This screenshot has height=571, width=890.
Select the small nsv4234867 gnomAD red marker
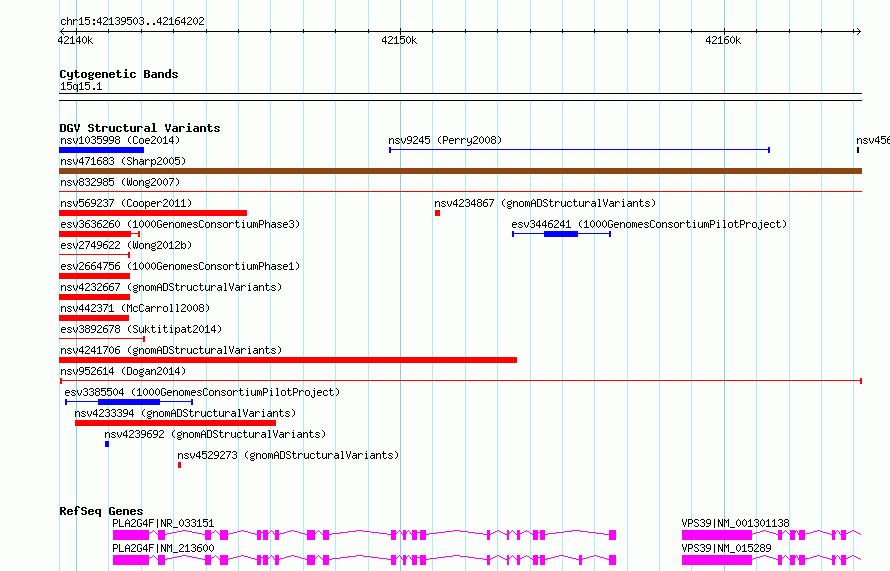tap(438, 213)
